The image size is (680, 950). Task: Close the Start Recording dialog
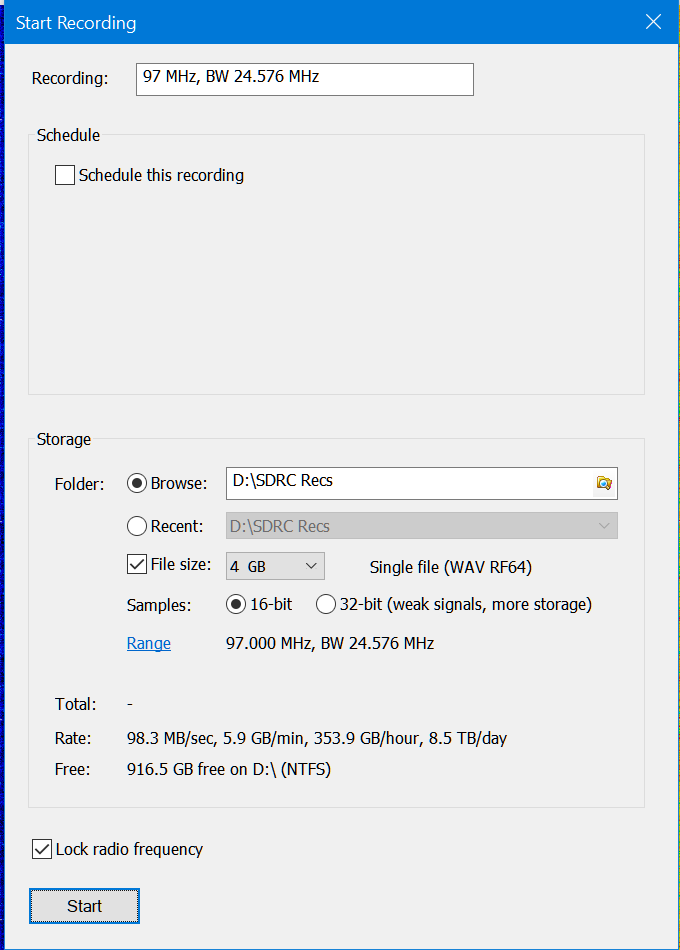click(x=653, y=22)
